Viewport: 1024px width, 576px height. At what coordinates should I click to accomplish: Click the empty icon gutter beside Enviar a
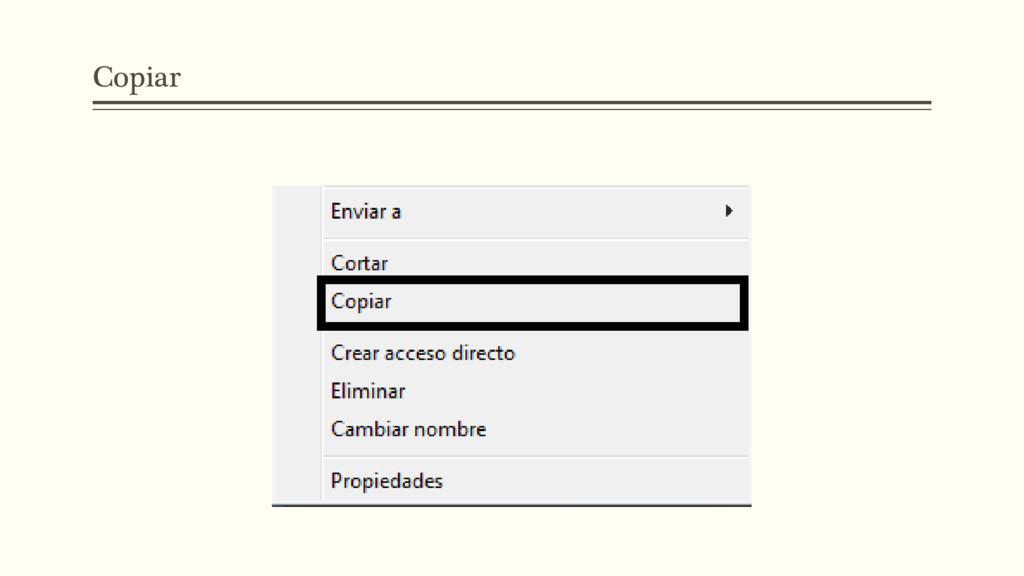point(297,212)
